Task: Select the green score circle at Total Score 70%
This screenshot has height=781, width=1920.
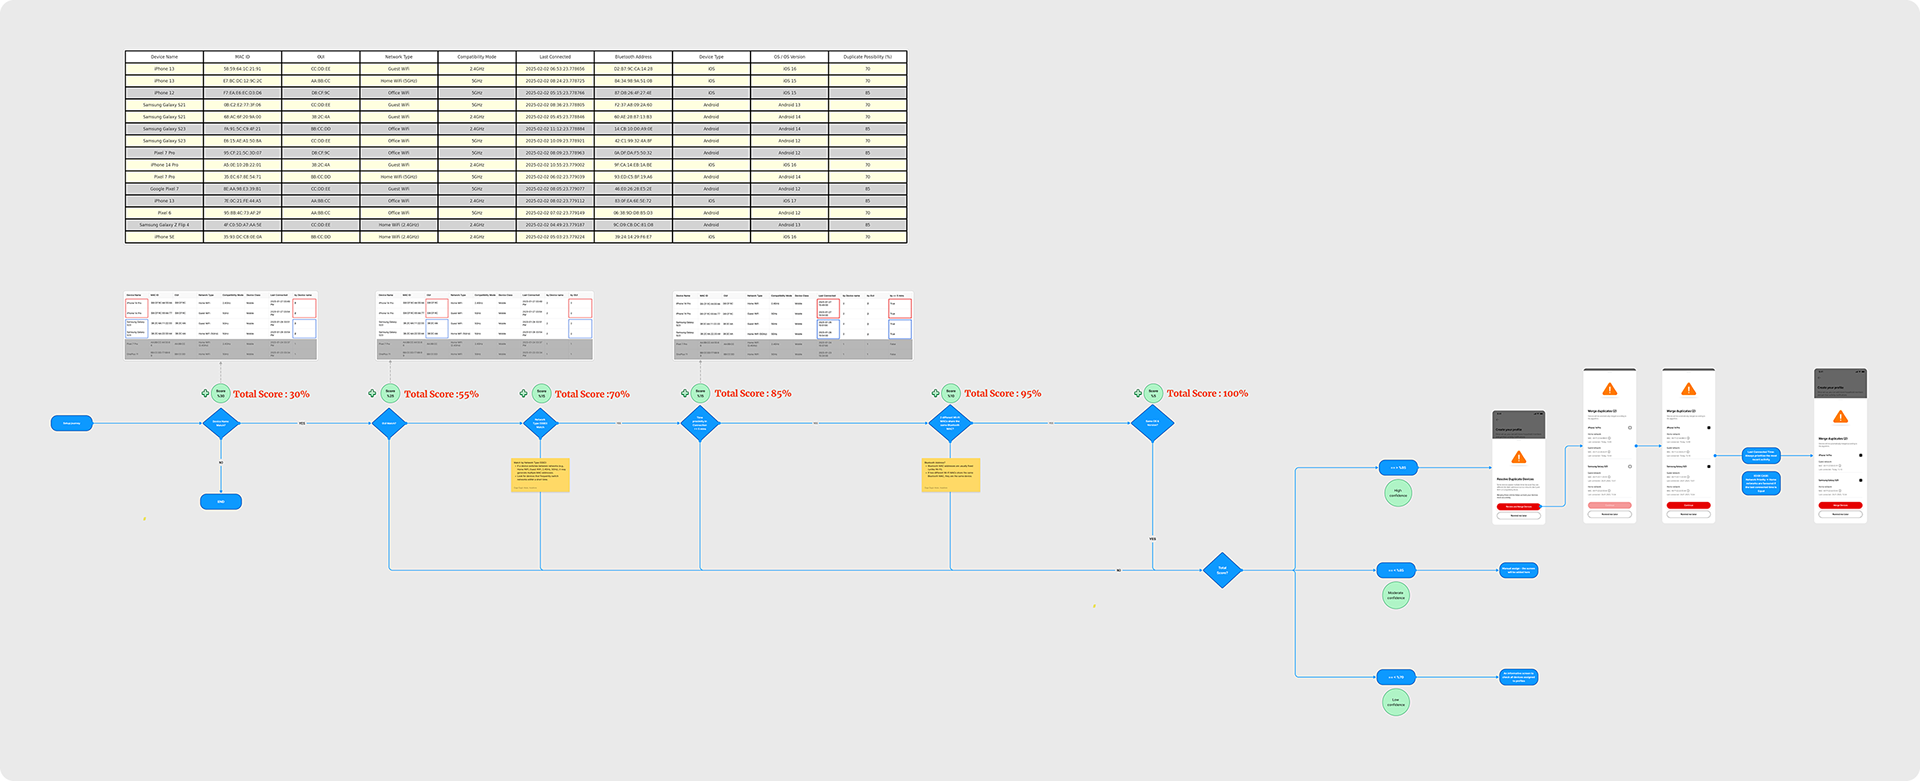Action: [x=541, y=394]
